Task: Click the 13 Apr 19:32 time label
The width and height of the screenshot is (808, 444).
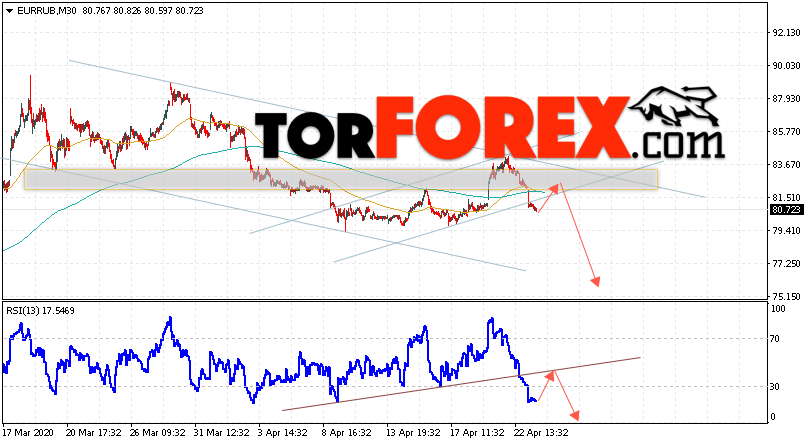Action: [x=413, y=433]
